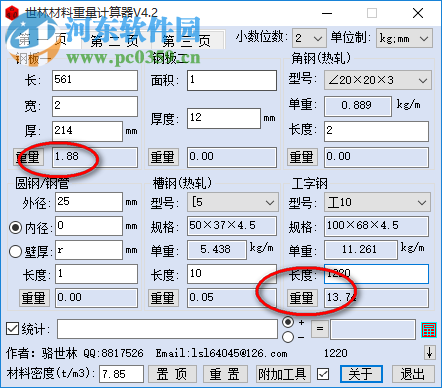Click the statistics result box after equals
442x388 pixels.
pos(373,330)
